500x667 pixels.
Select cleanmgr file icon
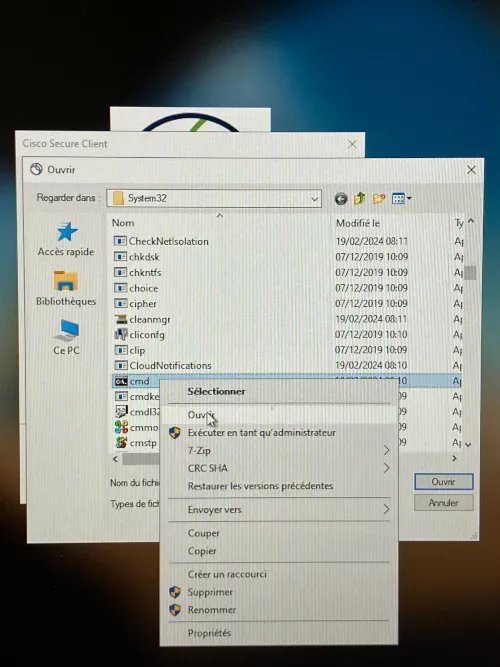pyautogui.click(x=121, y=319)
